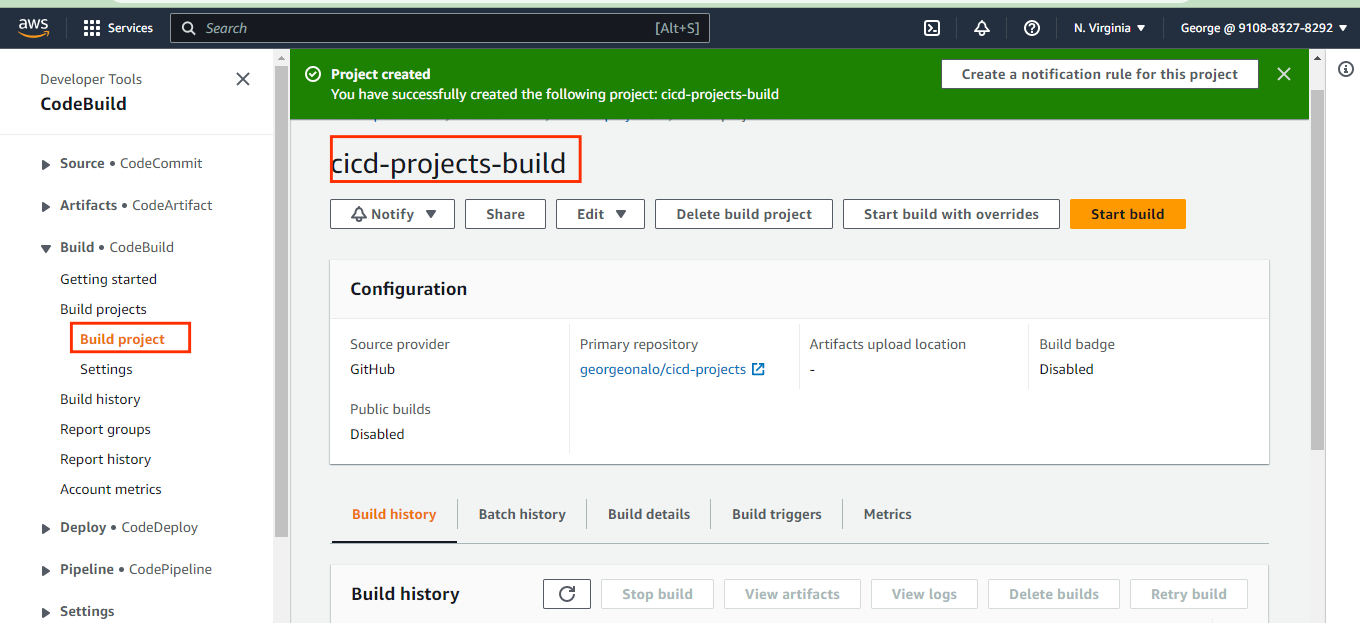
Task: Open the Edit dropdown menu
Action: tap(600, 213)
